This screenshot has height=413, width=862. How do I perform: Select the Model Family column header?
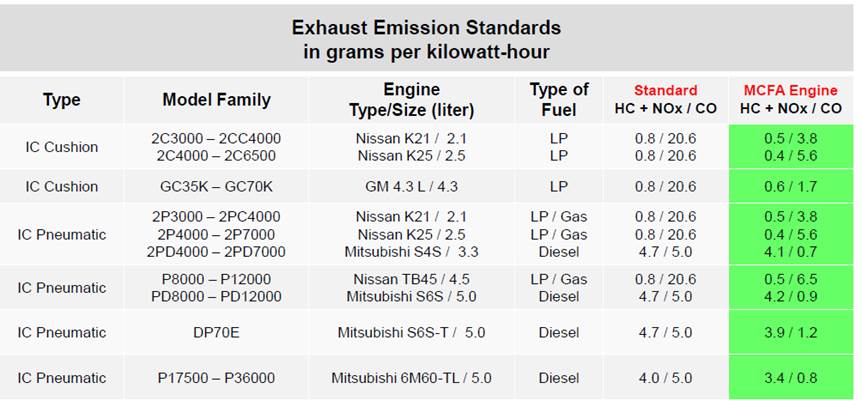pos(217,100)
